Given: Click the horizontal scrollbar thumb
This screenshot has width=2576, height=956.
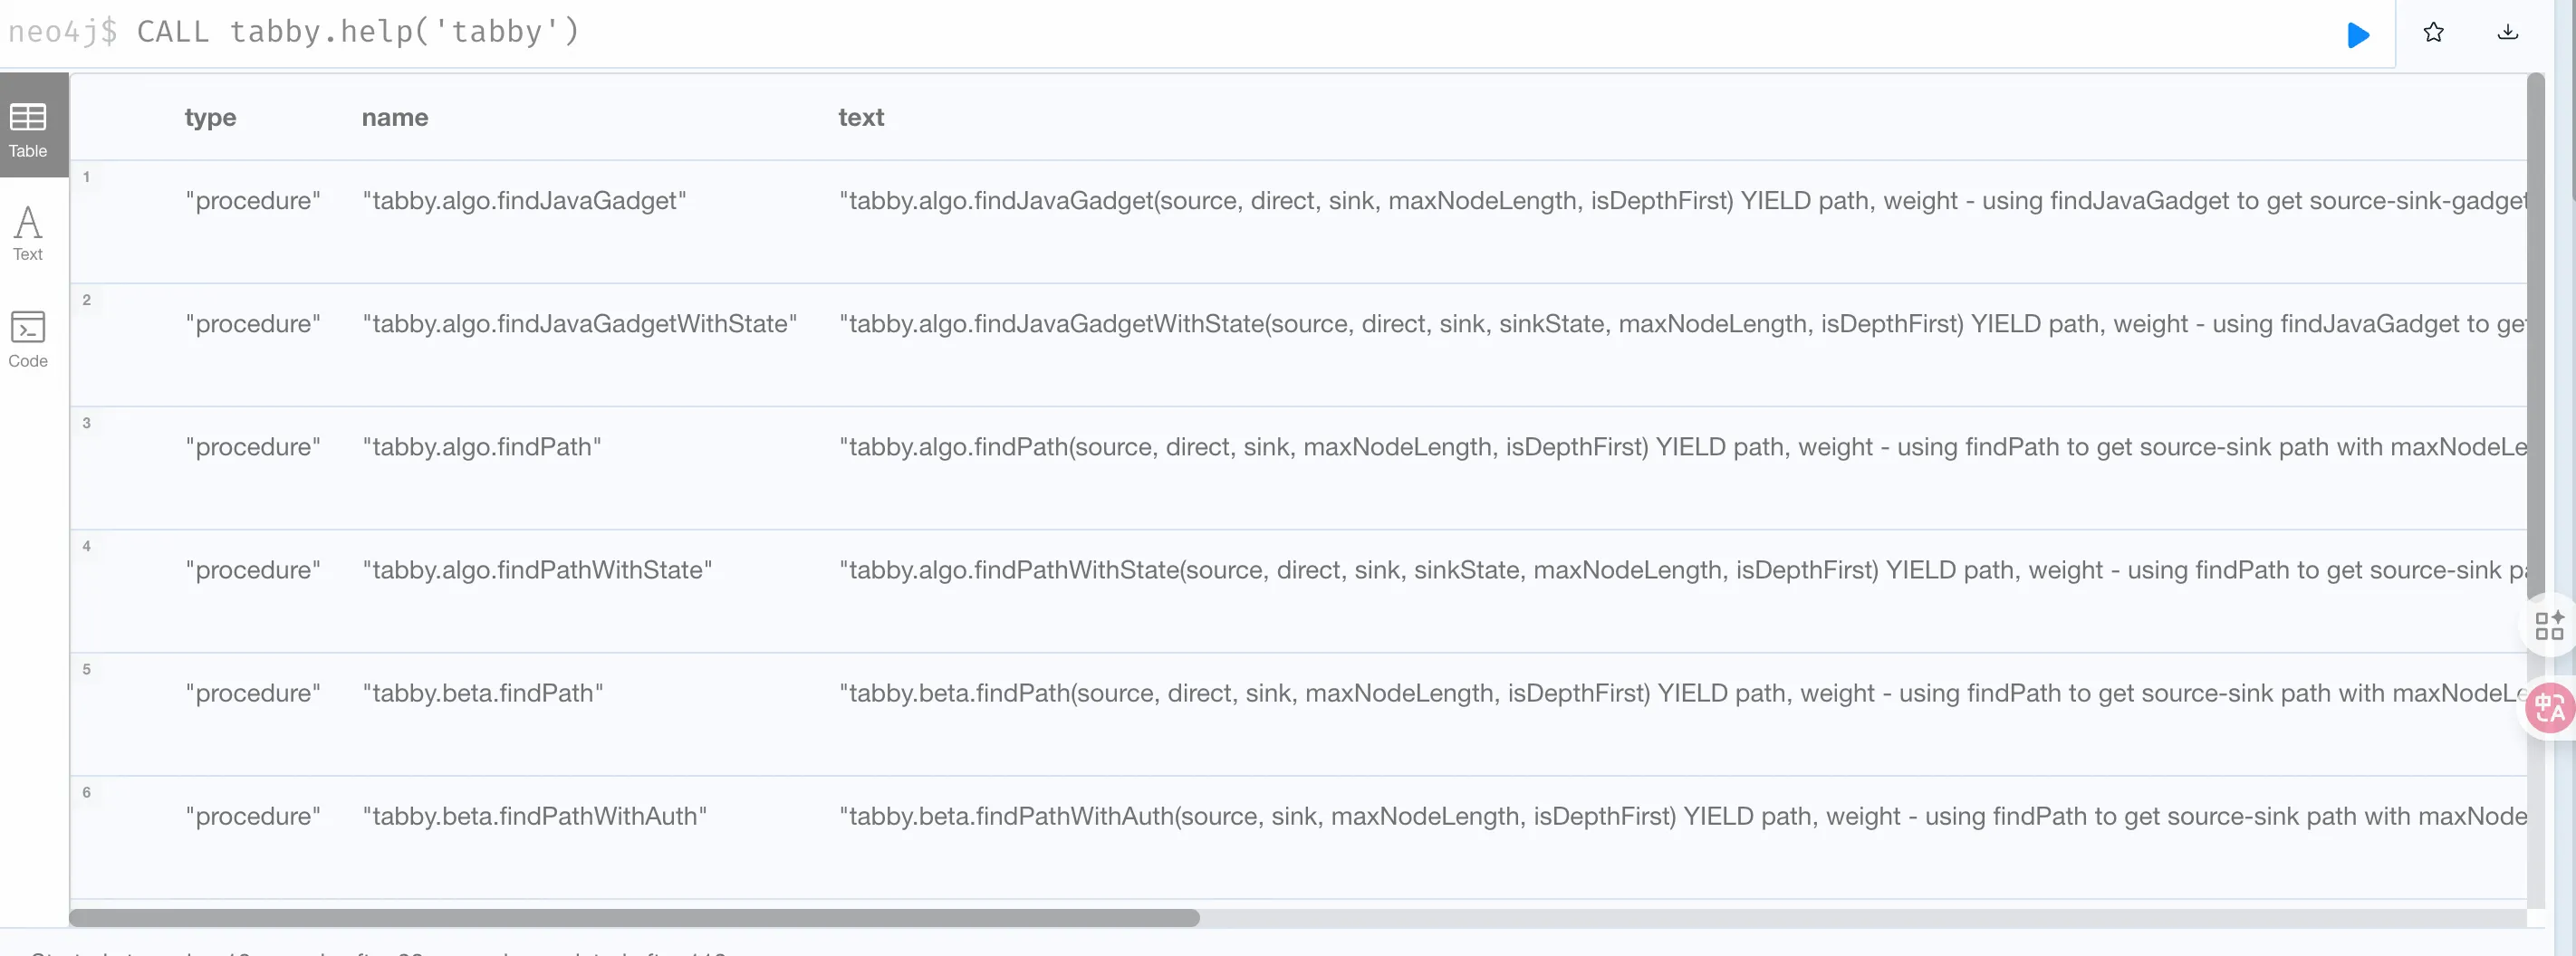Looking at the screenshot, I should coord(634,918).
